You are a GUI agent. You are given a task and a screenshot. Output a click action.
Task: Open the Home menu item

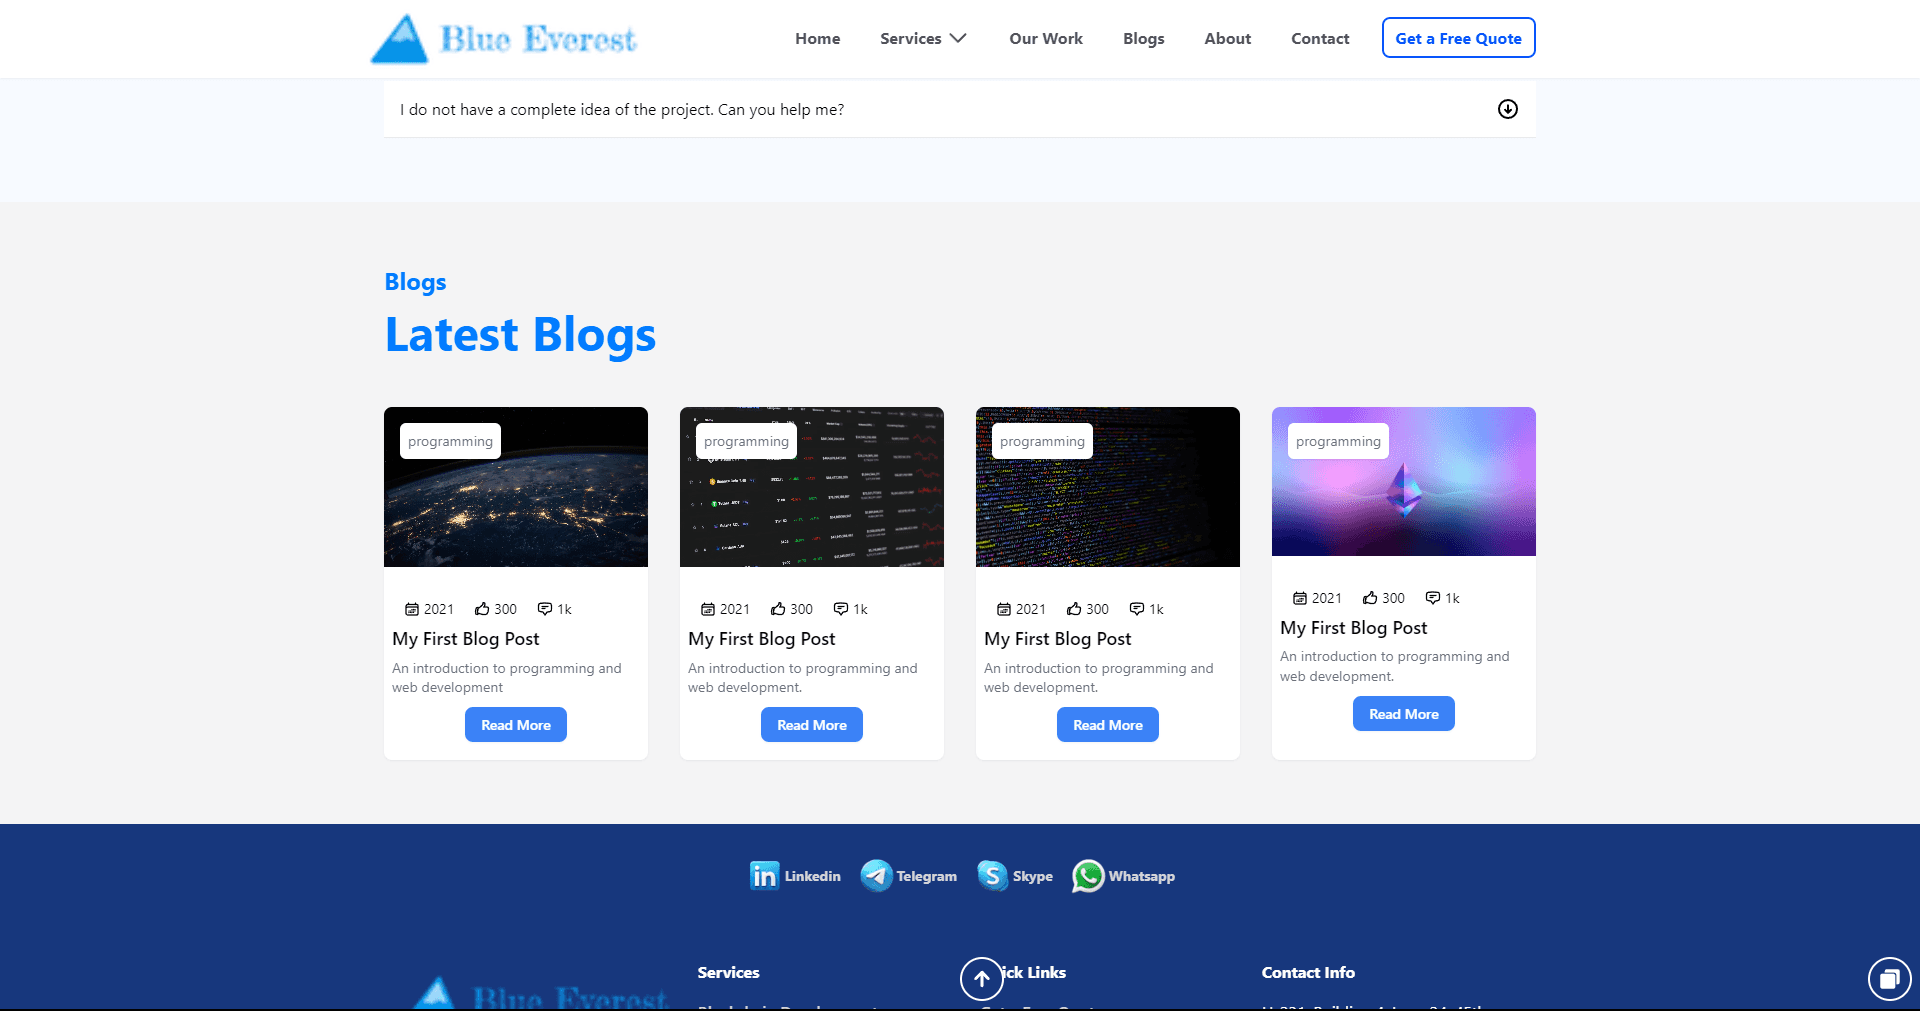tap(817, 38)
